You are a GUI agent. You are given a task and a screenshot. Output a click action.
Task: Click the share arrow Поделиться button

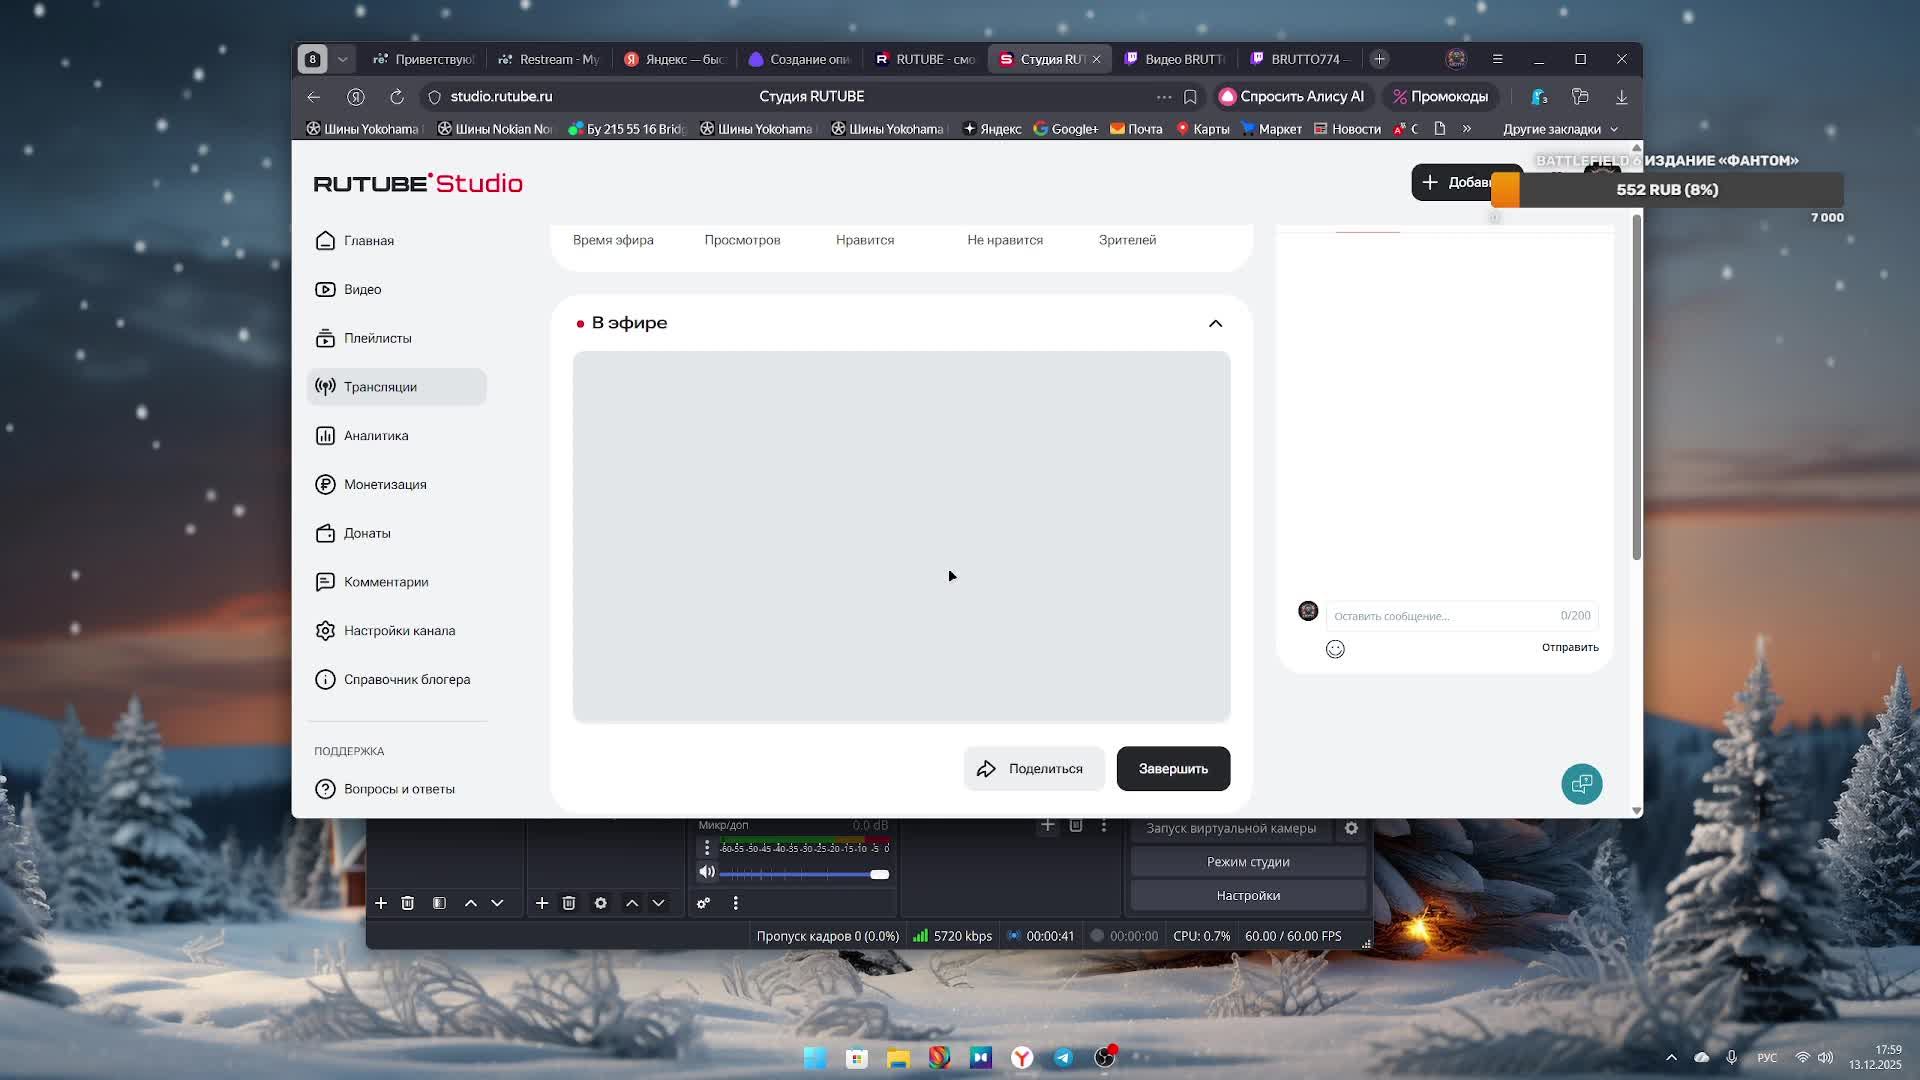point(1033,769)
